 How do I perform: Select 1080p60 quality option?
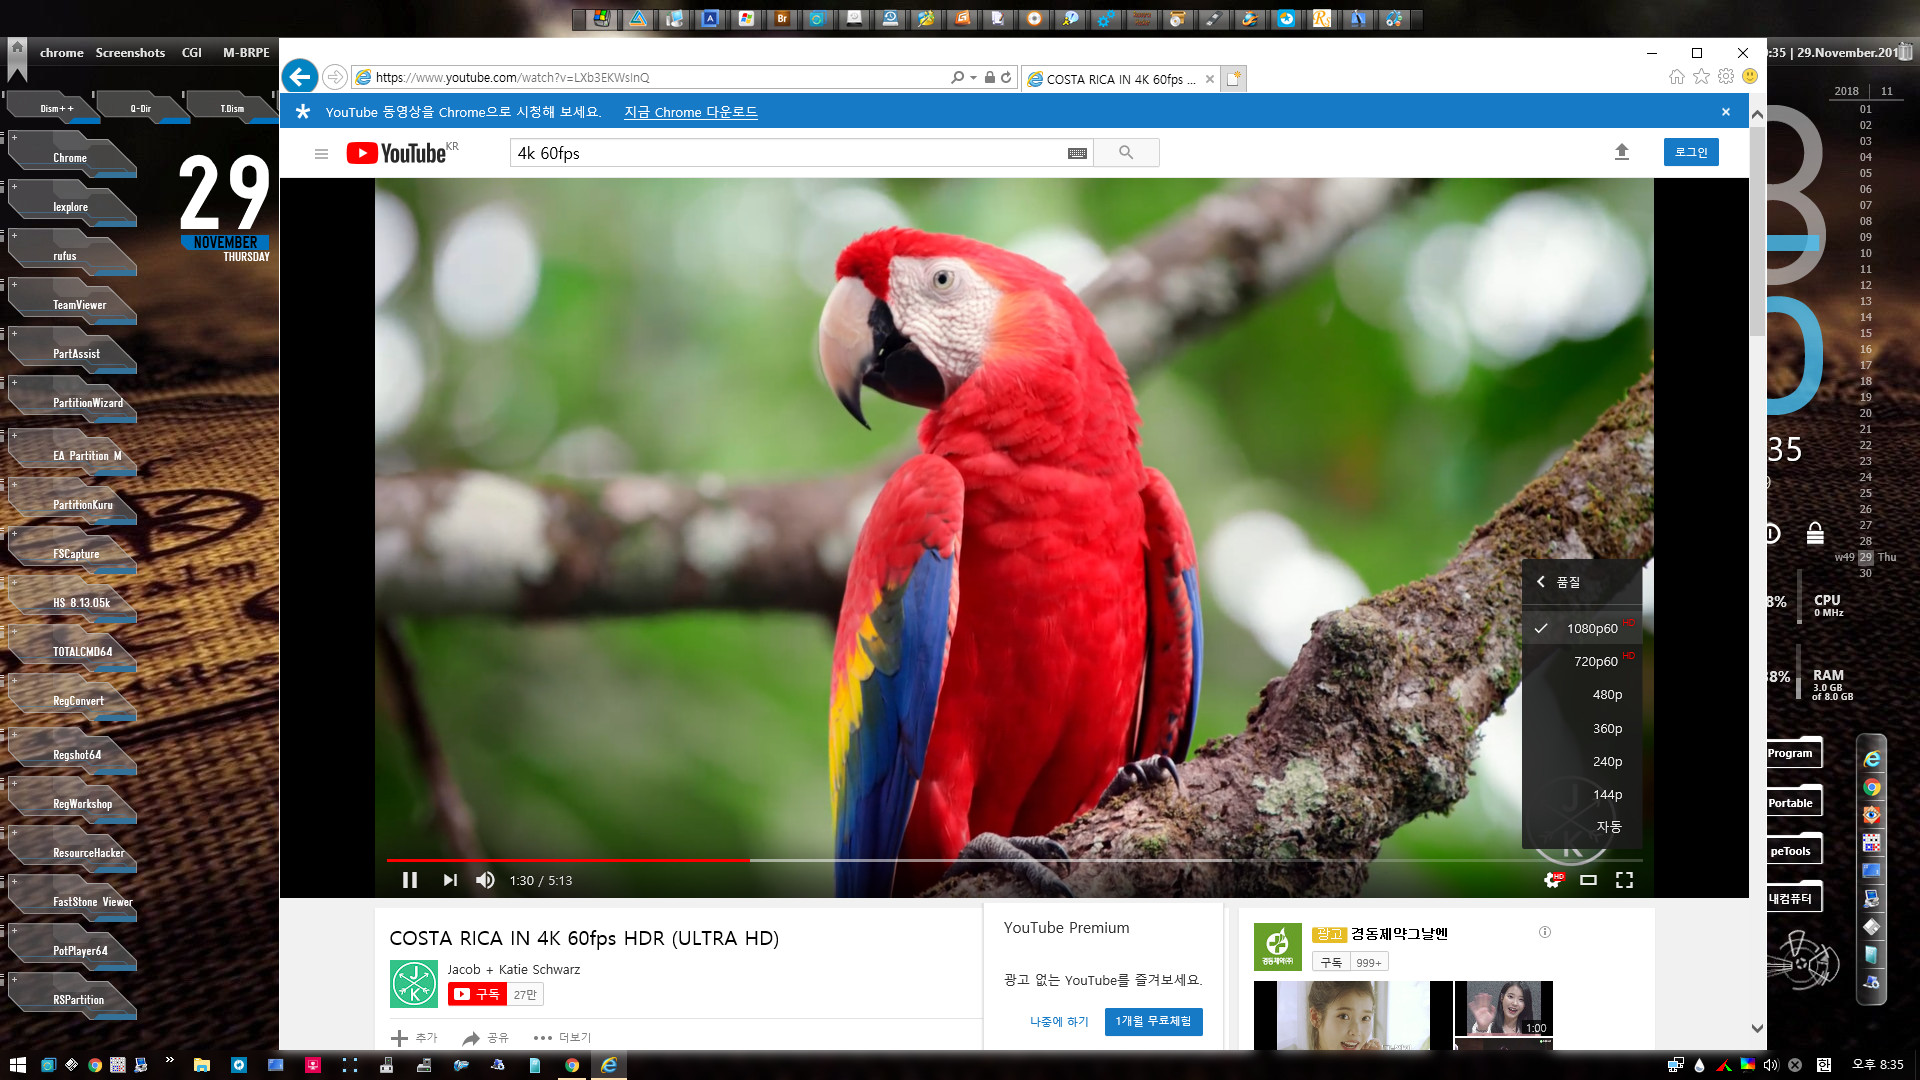[1582, 628]
